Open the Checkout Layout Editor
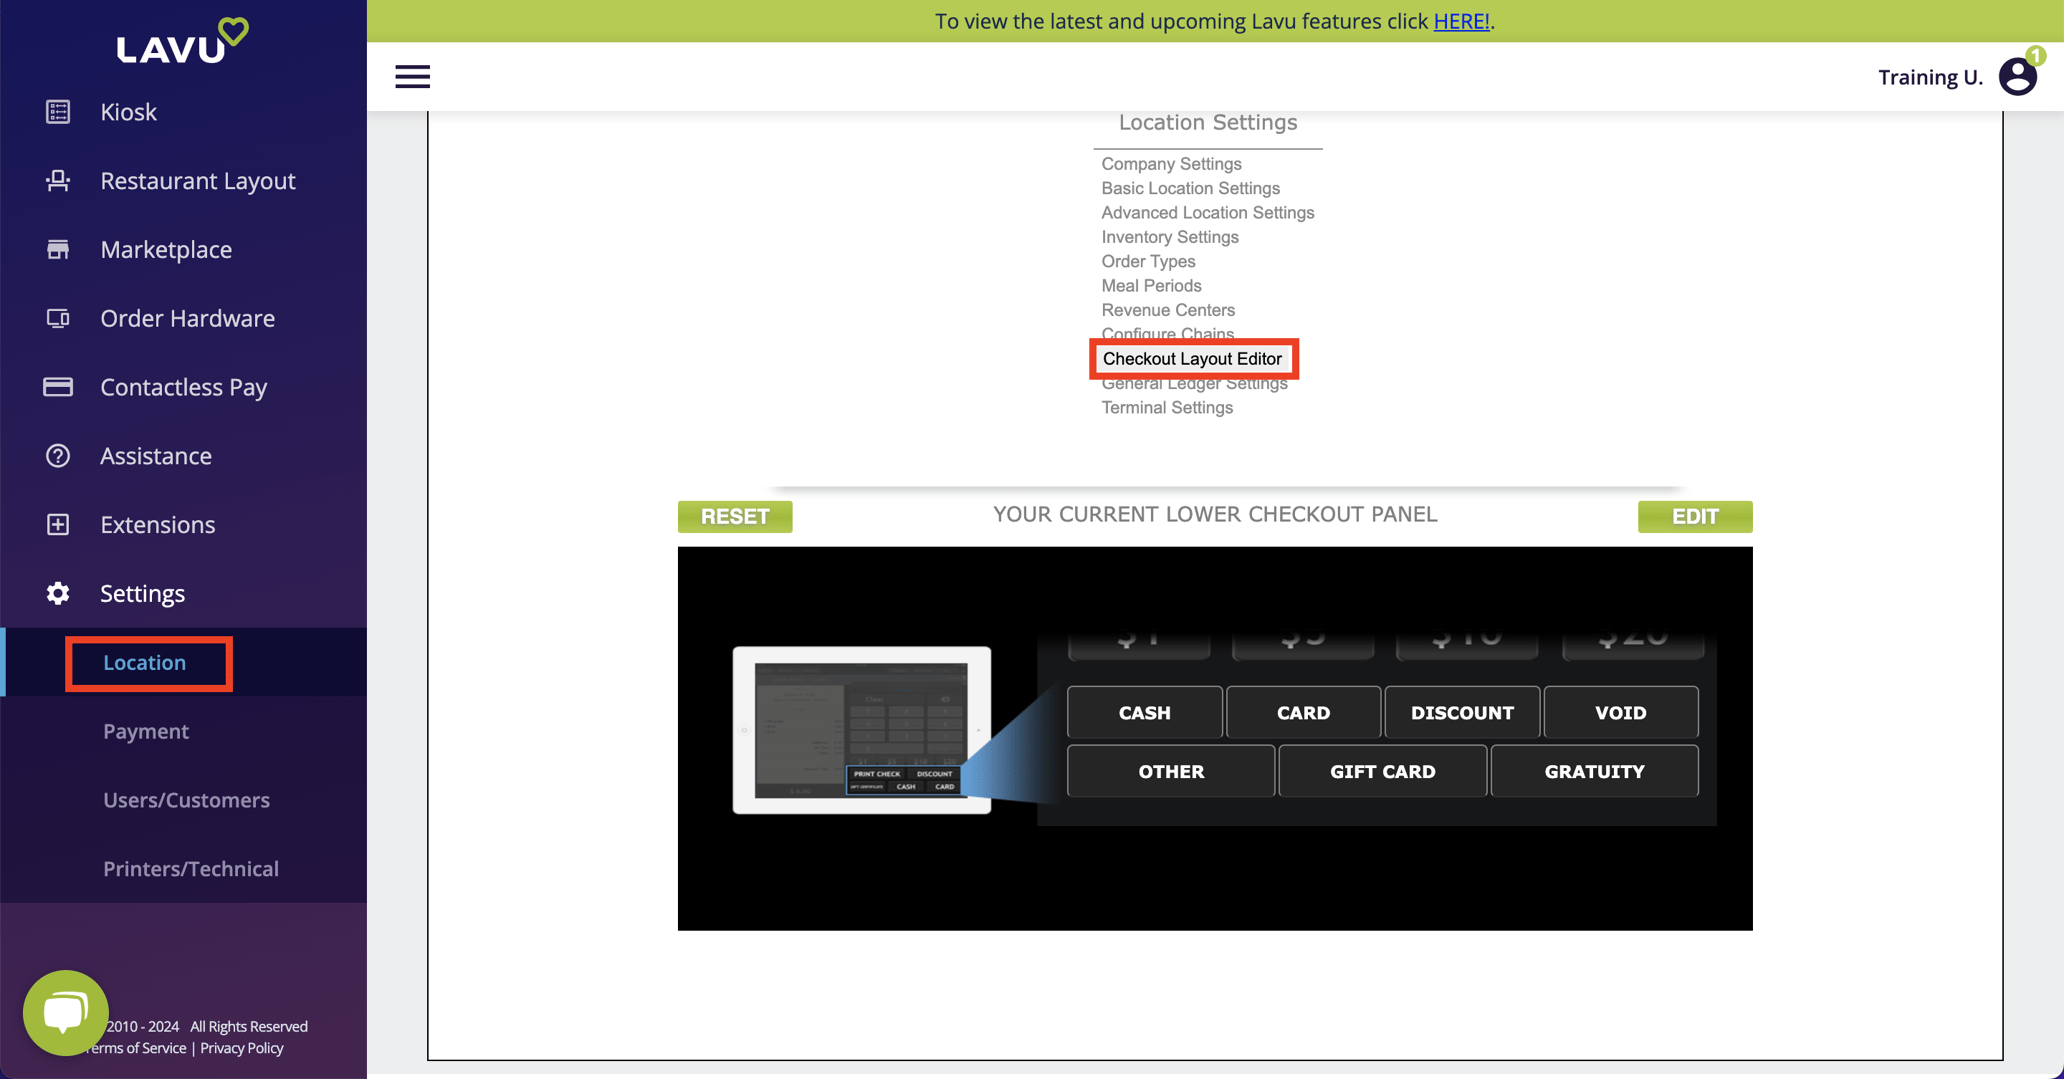 1193,358
